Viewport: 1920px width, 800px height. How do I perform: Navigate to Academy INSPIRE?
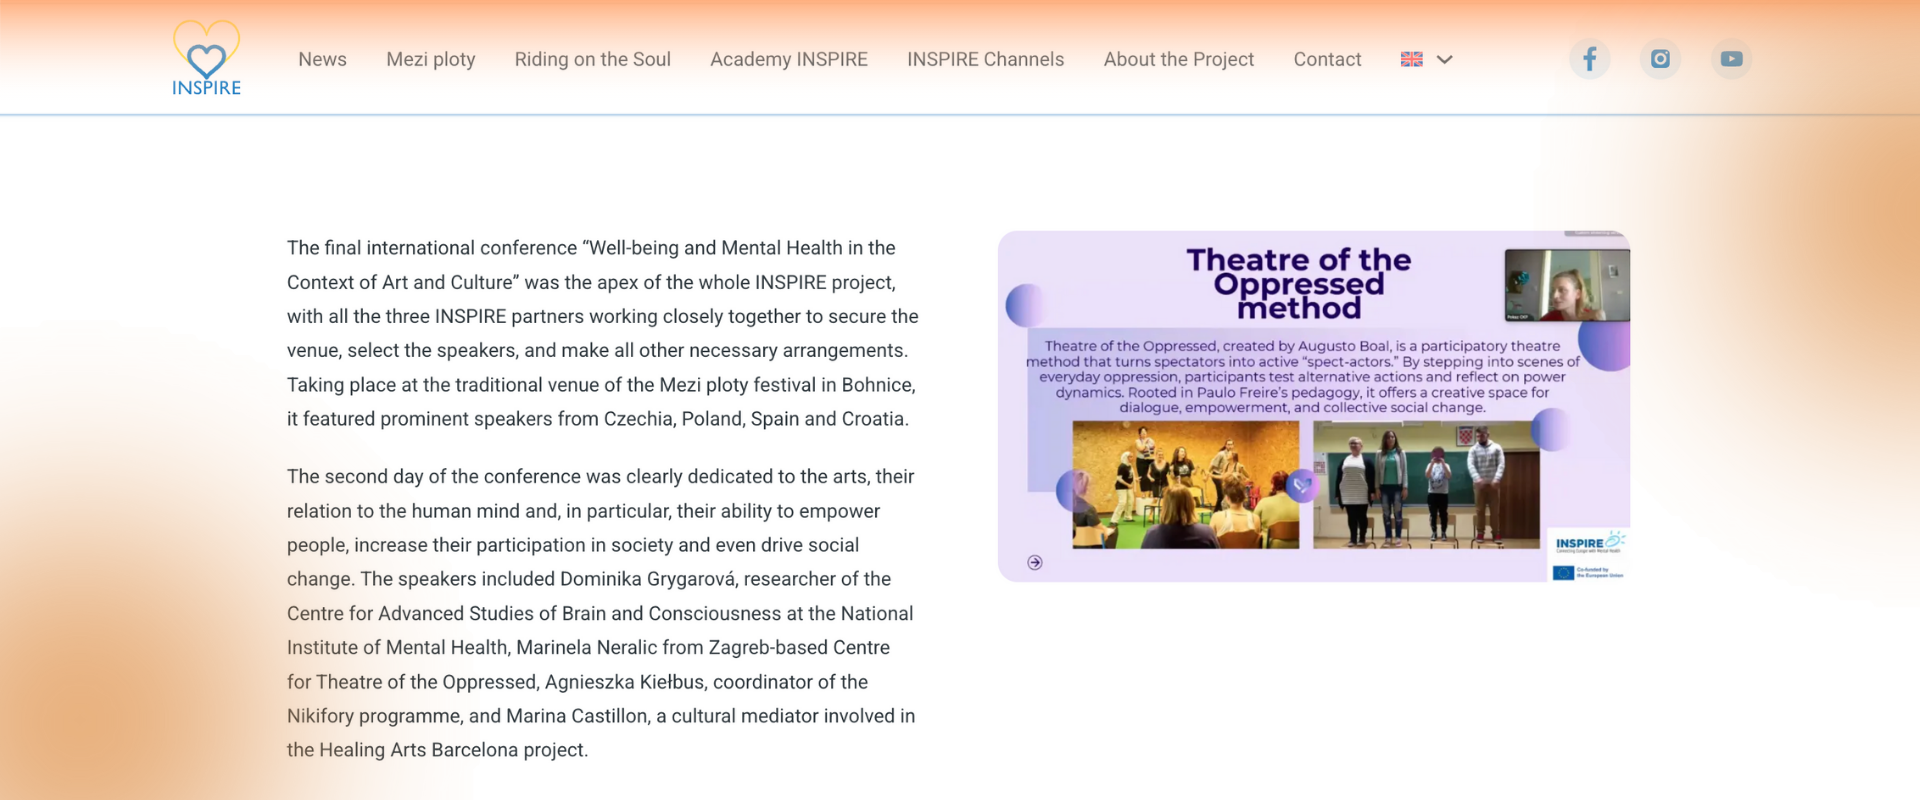click(789, 59)
